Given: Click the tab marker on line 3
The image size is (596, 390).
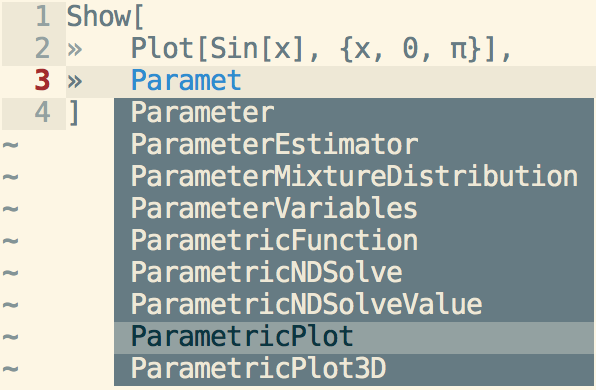Looking at the screenshot, I should [75, 82].
